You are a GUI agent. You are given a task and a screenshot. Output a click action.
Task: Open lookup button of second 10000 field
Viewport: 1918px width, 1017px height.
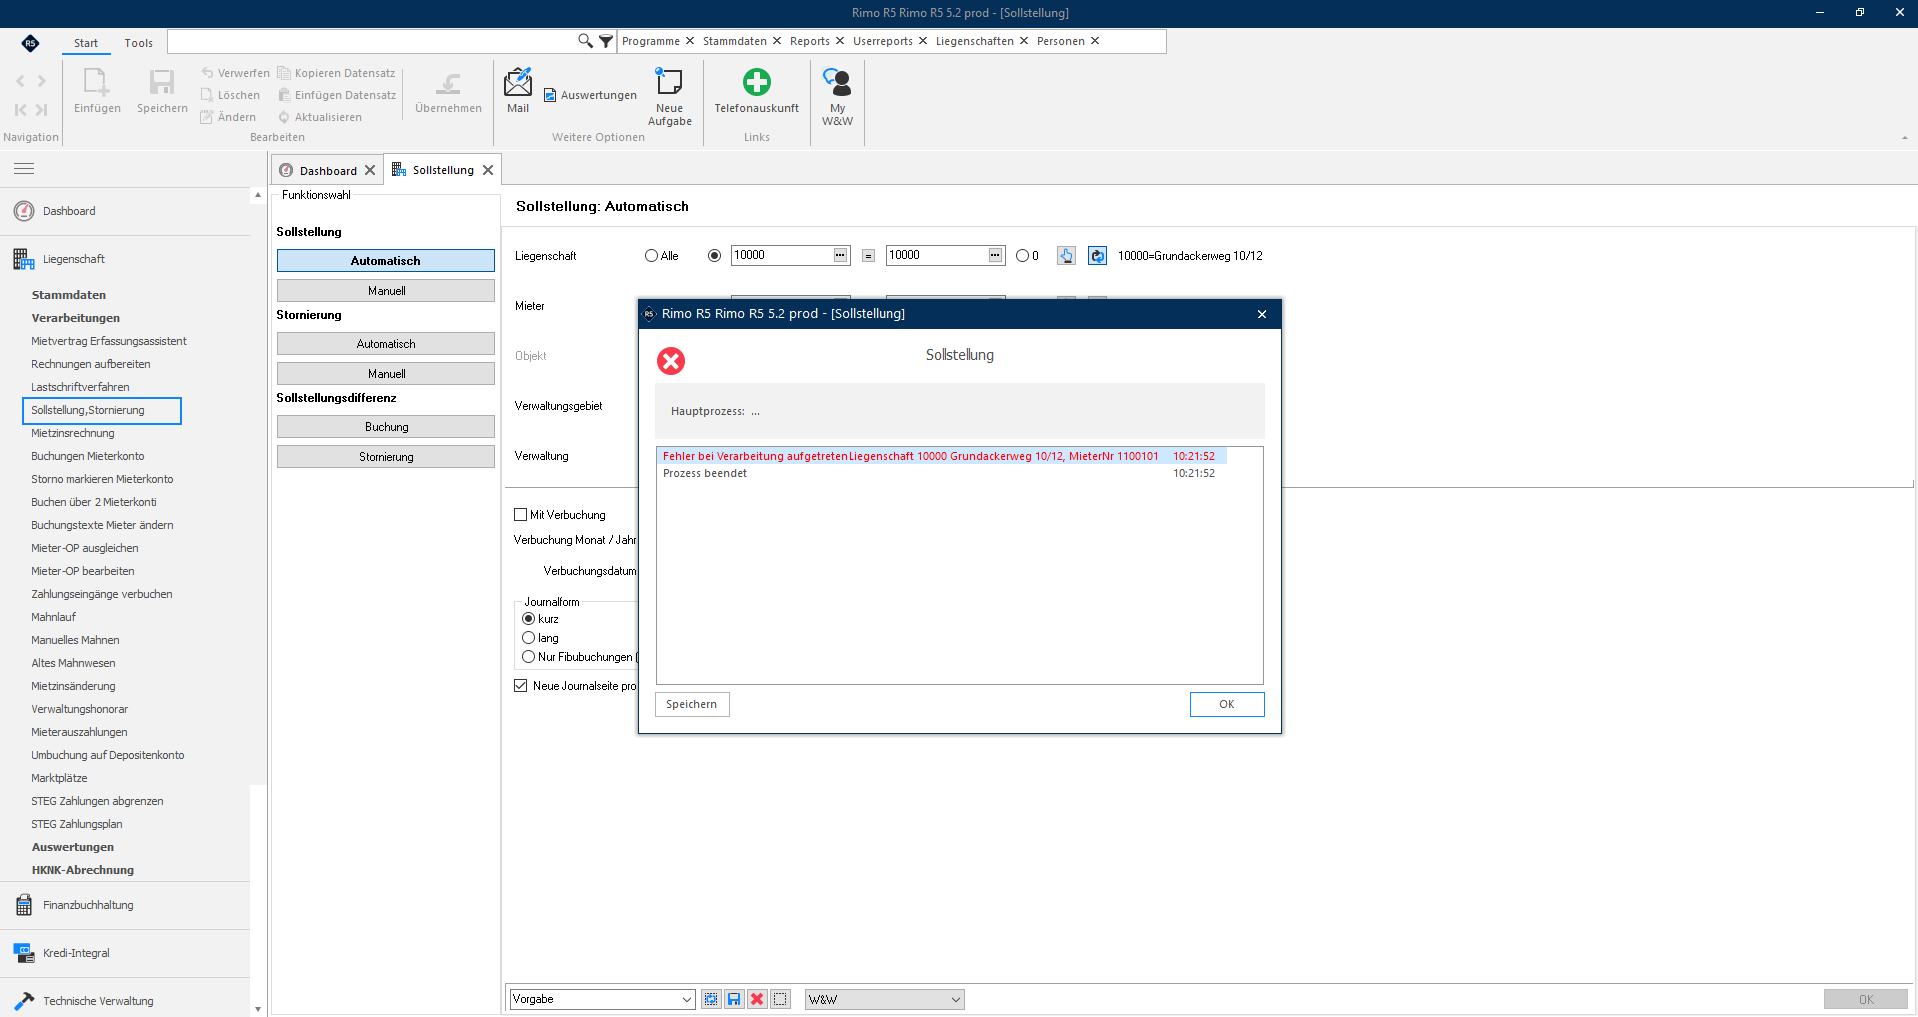995,255
